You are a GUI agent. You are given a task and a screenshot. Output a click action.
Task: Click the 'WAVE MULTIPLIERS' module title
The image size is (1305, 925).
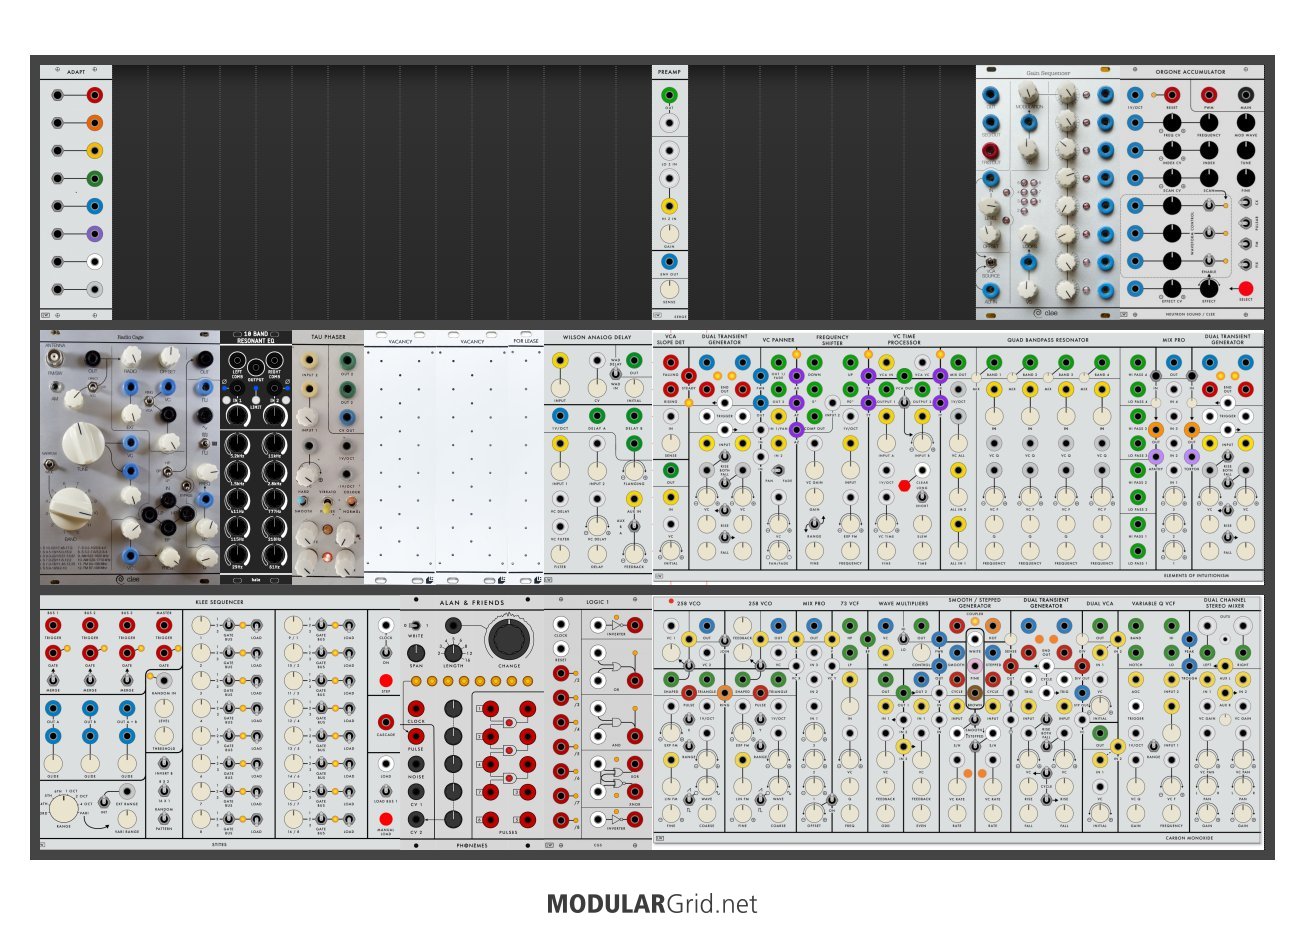(903, 604)
